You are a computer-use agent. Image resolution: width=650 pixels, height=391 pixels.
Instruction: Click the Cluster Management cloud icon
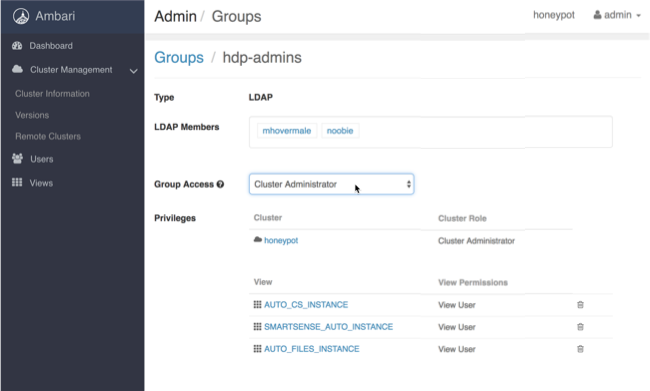[17, 69]
